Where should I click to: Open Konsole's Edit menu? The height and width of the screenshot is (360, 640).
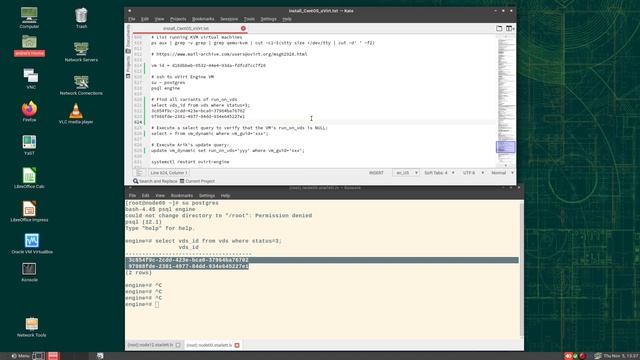pos(145,196)
